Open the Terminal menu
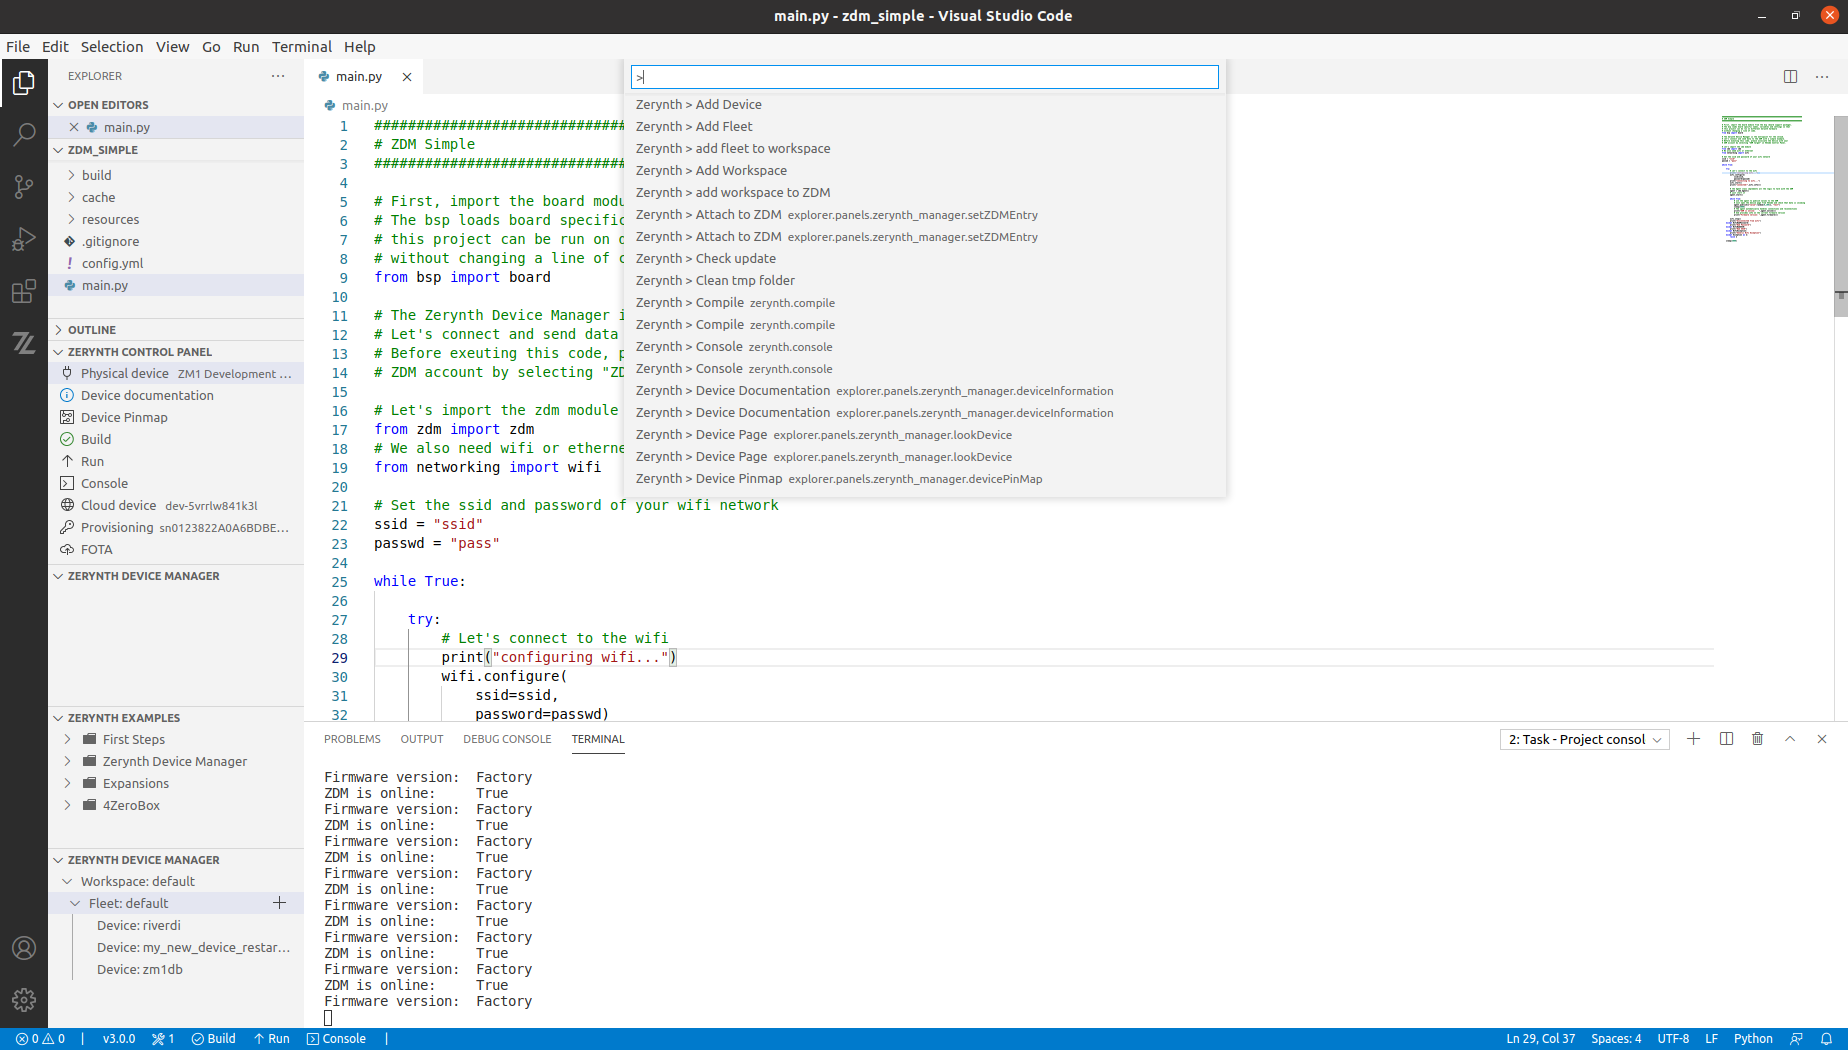The image size is (1848, 1050). click(302, 47)
